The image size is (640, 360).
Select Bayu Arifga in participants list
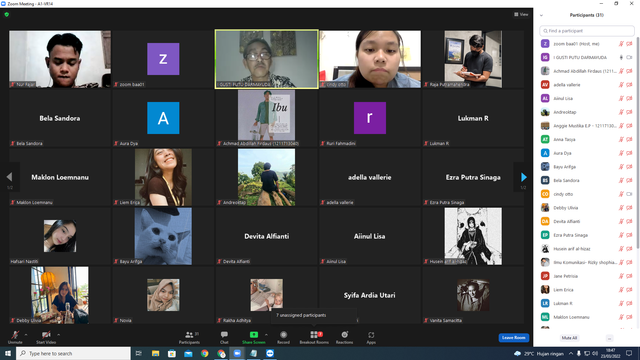[x=587, y=167]
